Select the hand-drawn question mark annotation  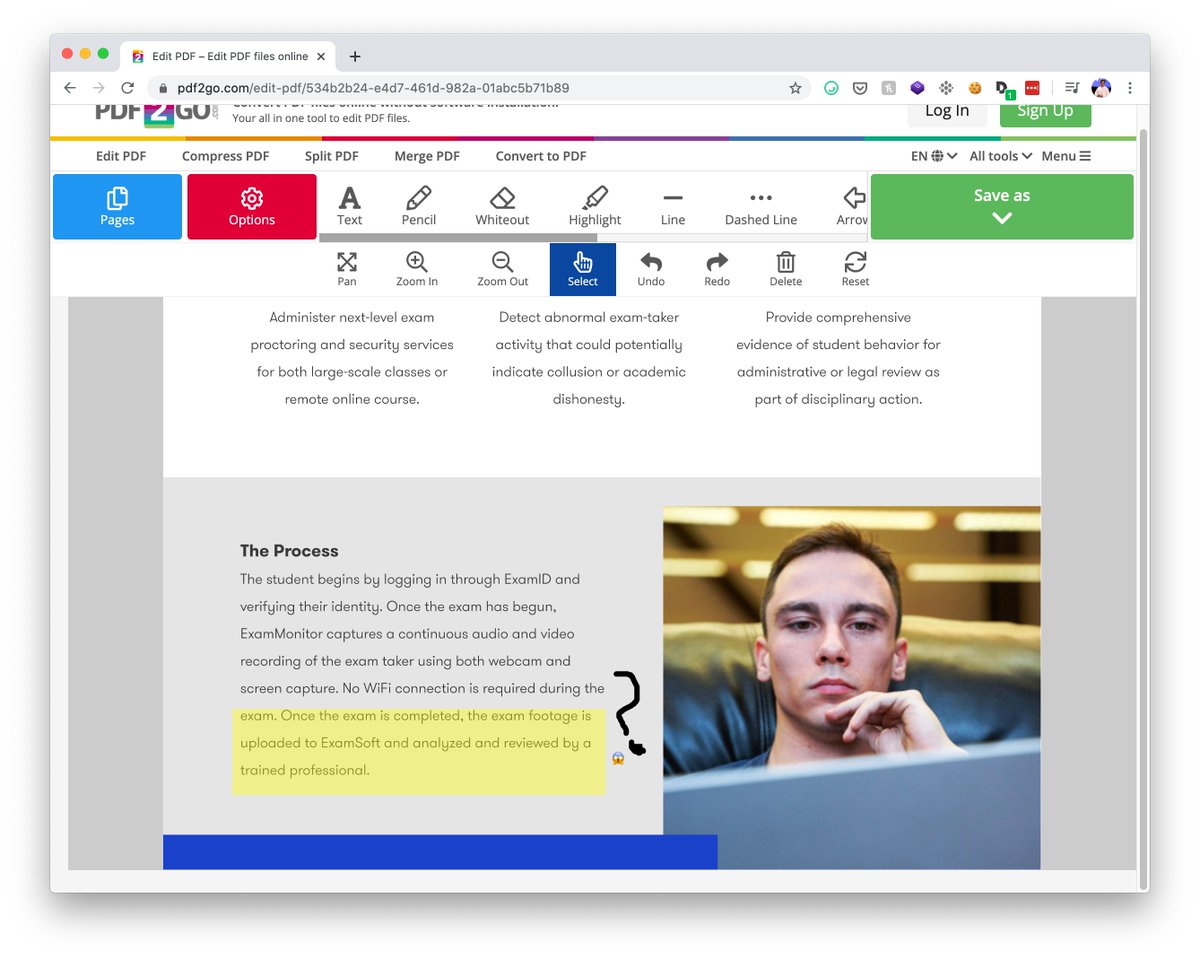click(x=628, y=712)
